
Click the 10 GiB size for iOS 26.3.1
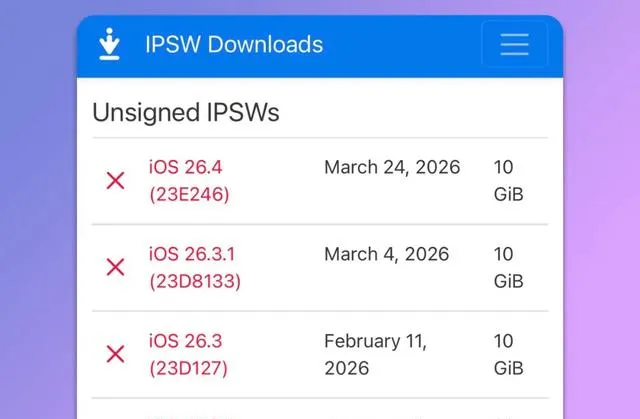(x=509, y=267)
